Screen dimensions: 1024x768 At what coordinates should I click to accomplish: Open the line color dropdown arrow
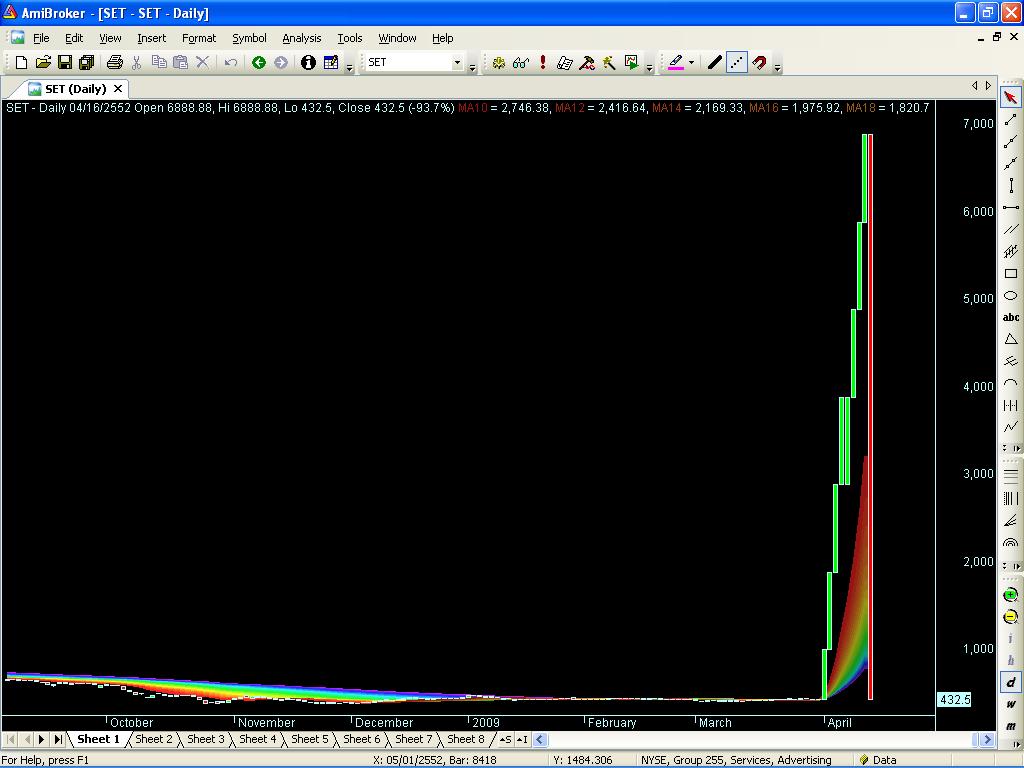coord(691,63)
